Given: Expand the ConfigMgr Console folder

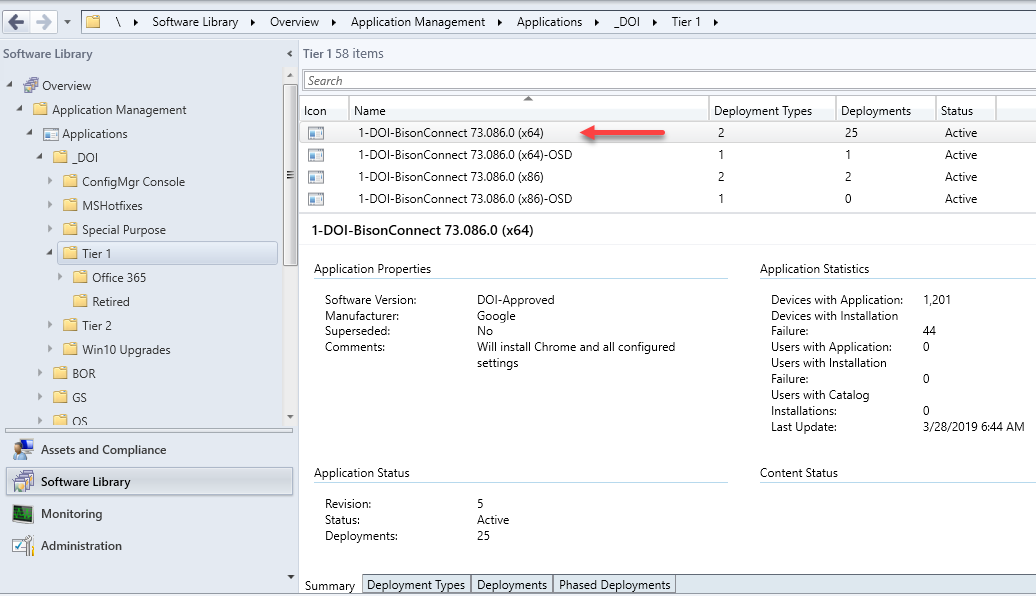Looking at the screenshot, I should click(50, 181).
